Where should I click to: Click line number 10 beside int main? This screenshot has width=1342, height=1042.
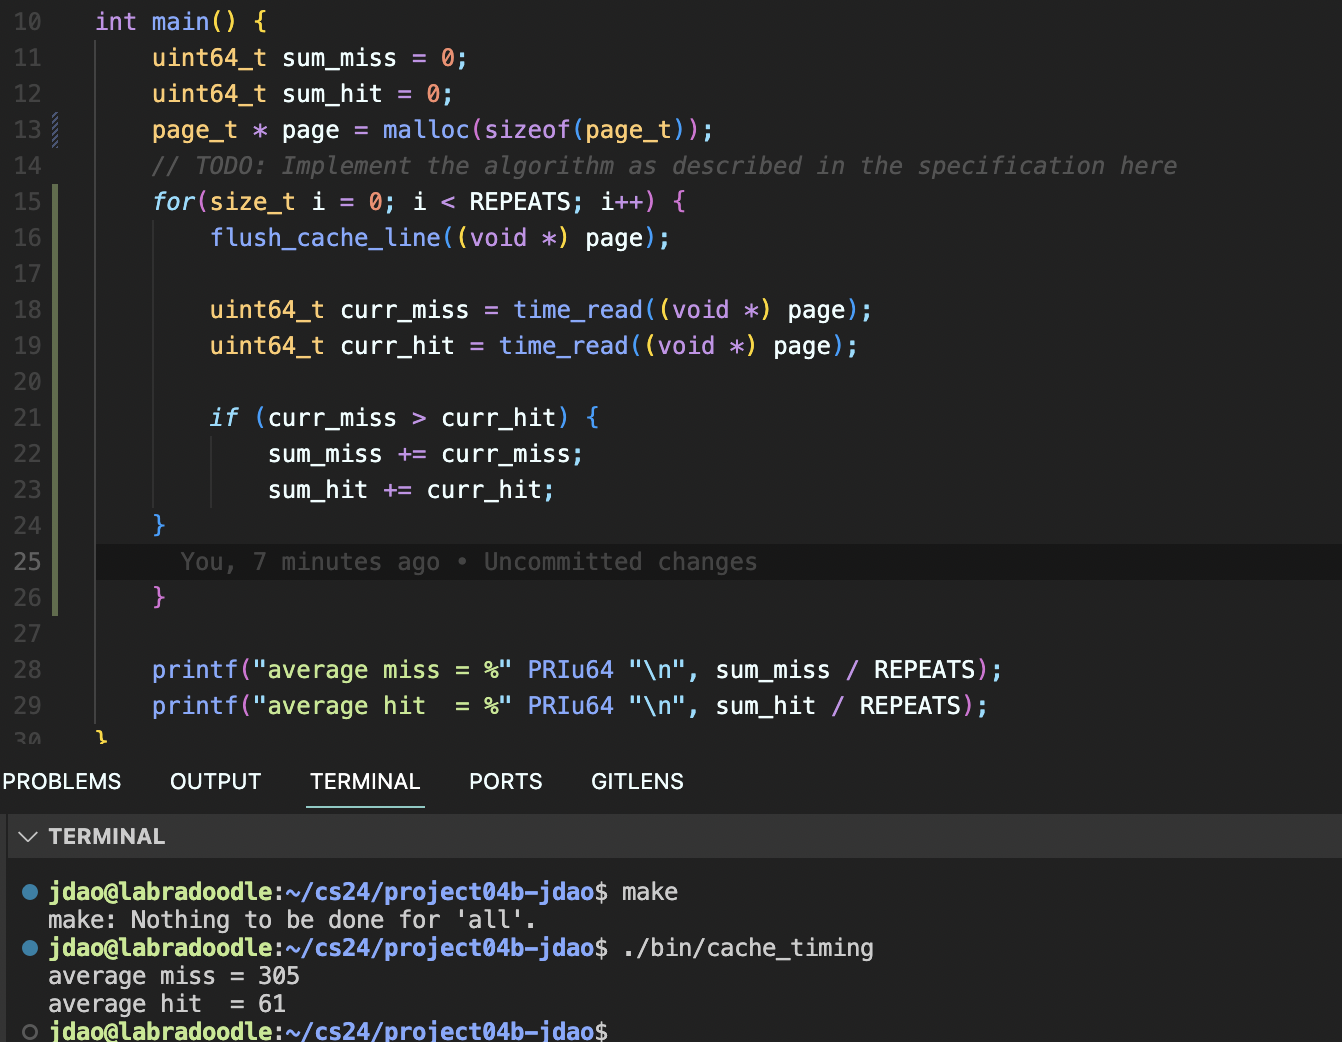click(28, 22)
